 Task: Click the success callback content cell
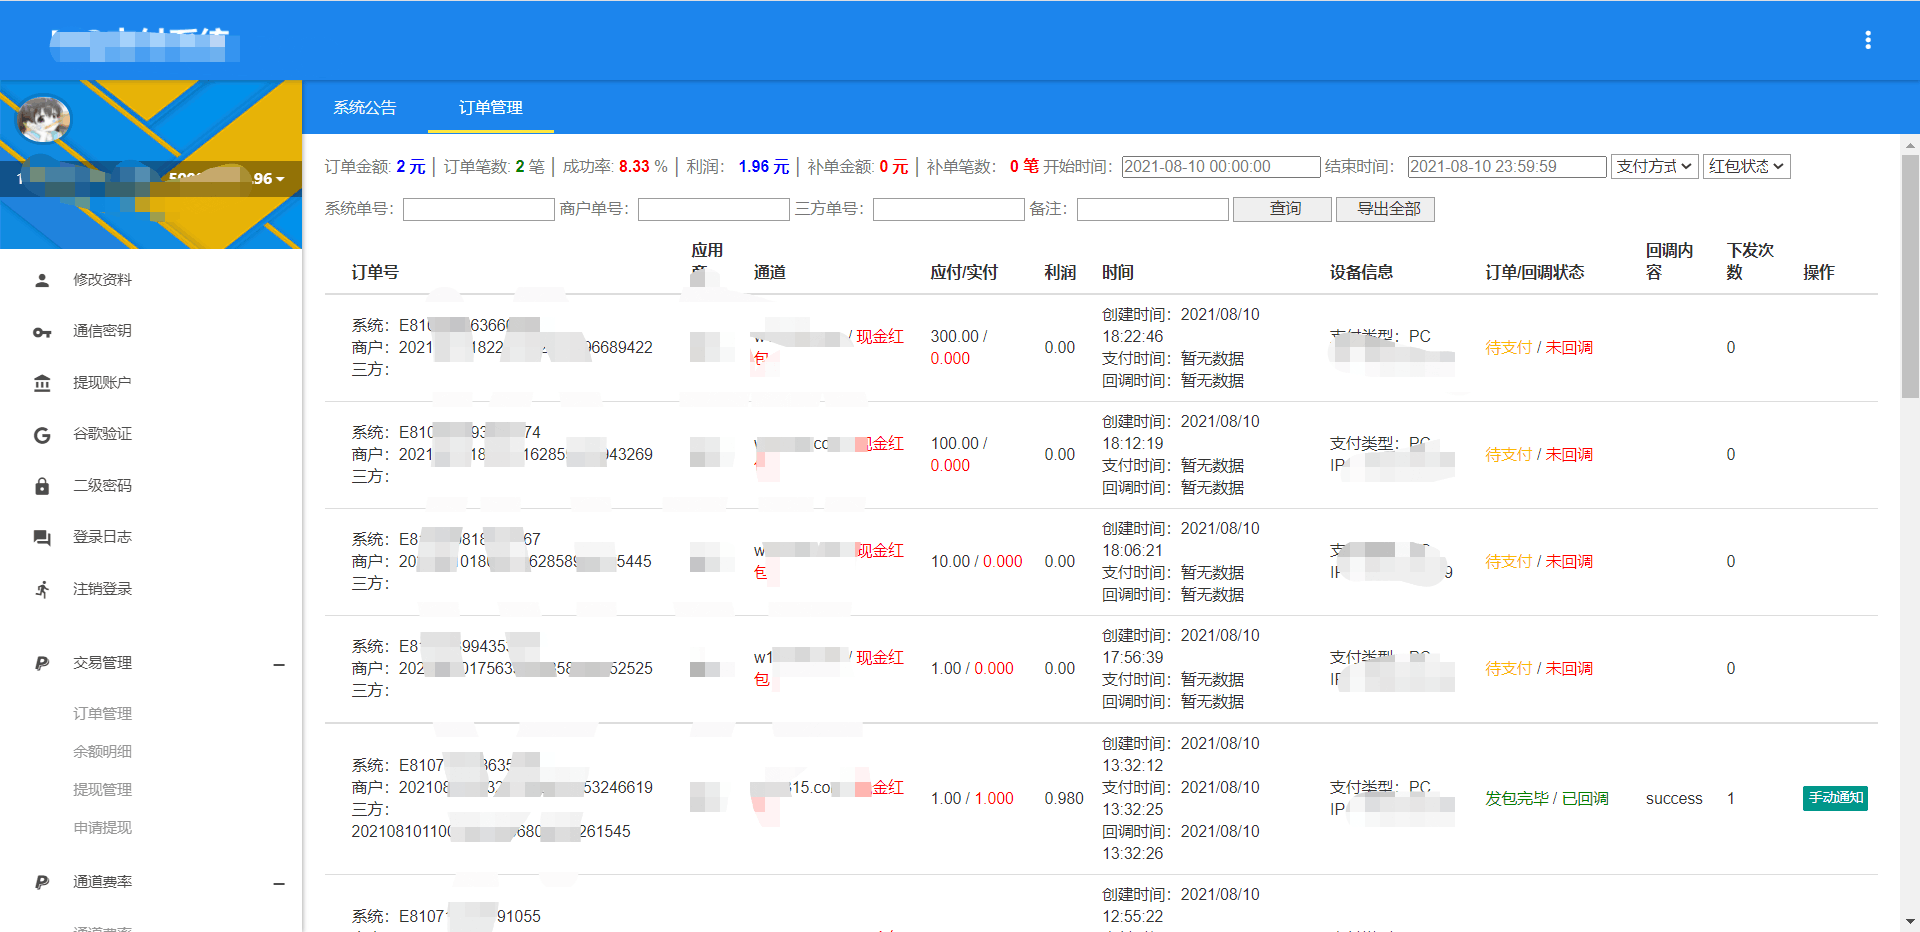(x=1674, y=798)
